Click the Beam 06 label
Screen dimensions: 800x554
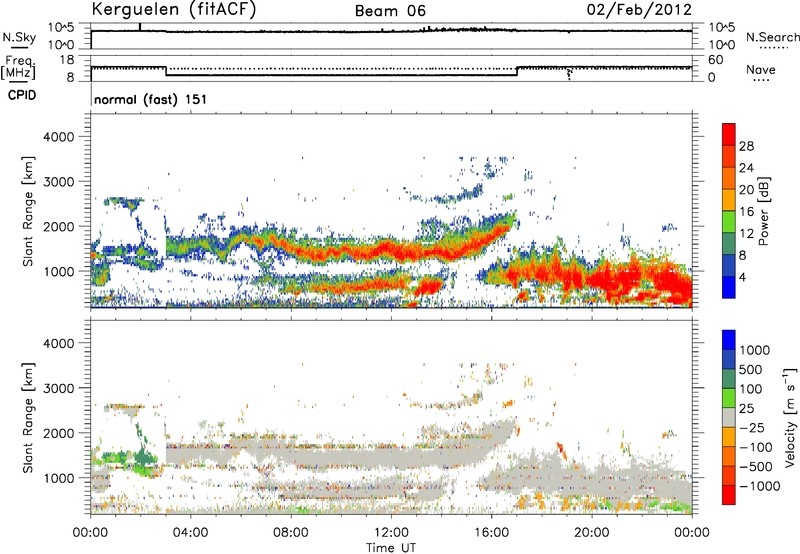pyautogui.click(x=390, y=11)
